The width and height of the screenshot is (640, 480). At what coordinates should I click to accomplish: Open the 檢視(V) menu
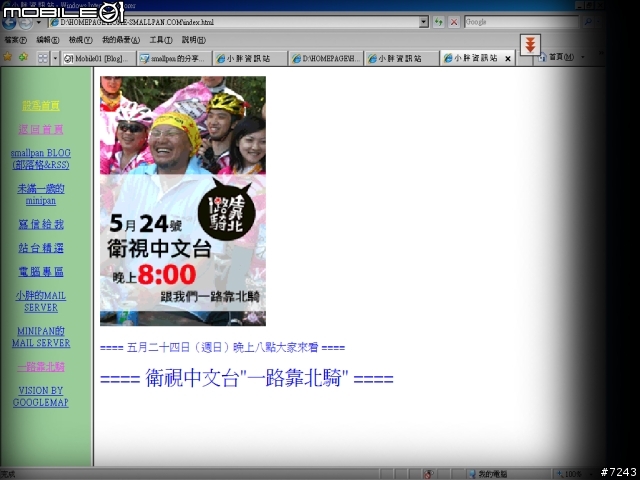(x=80, y=40)
